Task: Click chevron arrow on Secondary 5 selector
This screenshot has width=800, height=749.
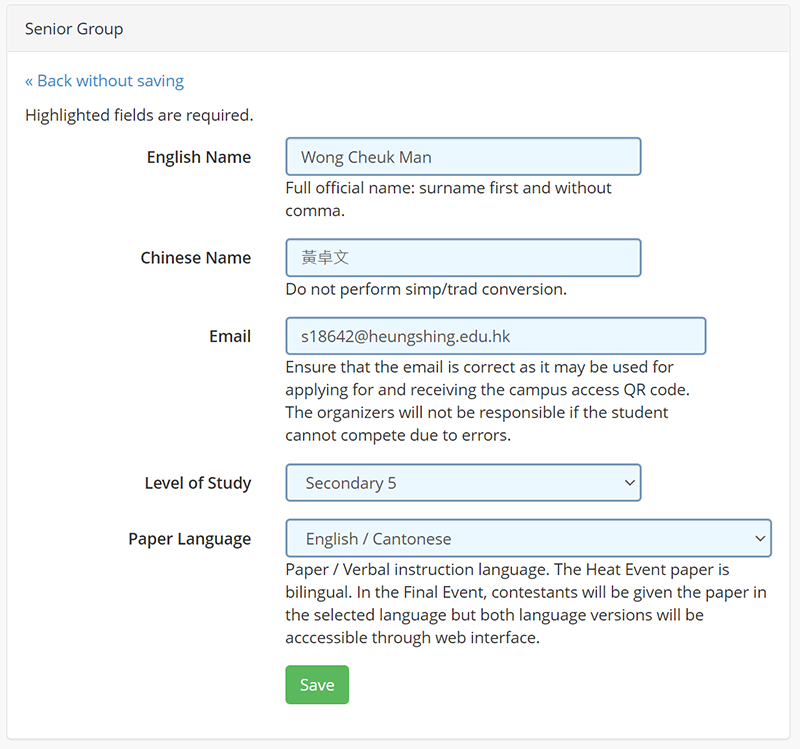Action: [630, 483]
